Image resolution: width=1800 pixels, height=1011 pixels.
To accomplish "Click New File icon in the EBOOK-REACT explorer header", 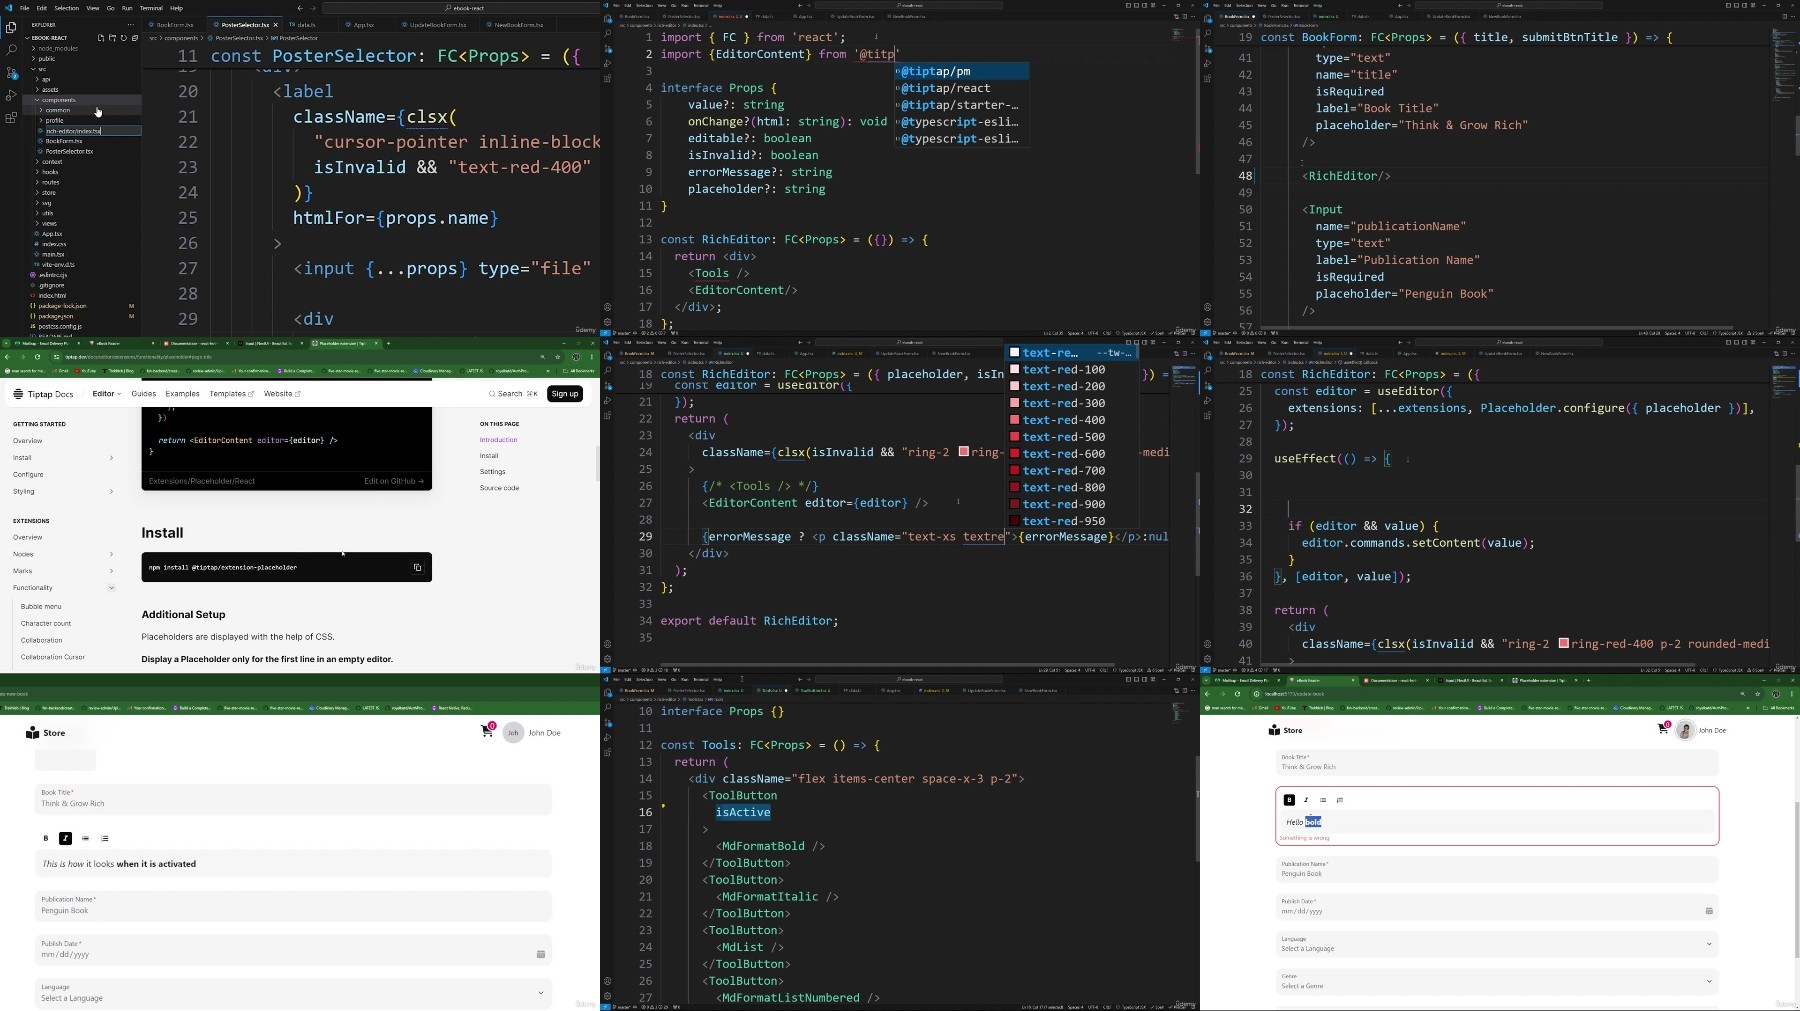I will point(100,38).
